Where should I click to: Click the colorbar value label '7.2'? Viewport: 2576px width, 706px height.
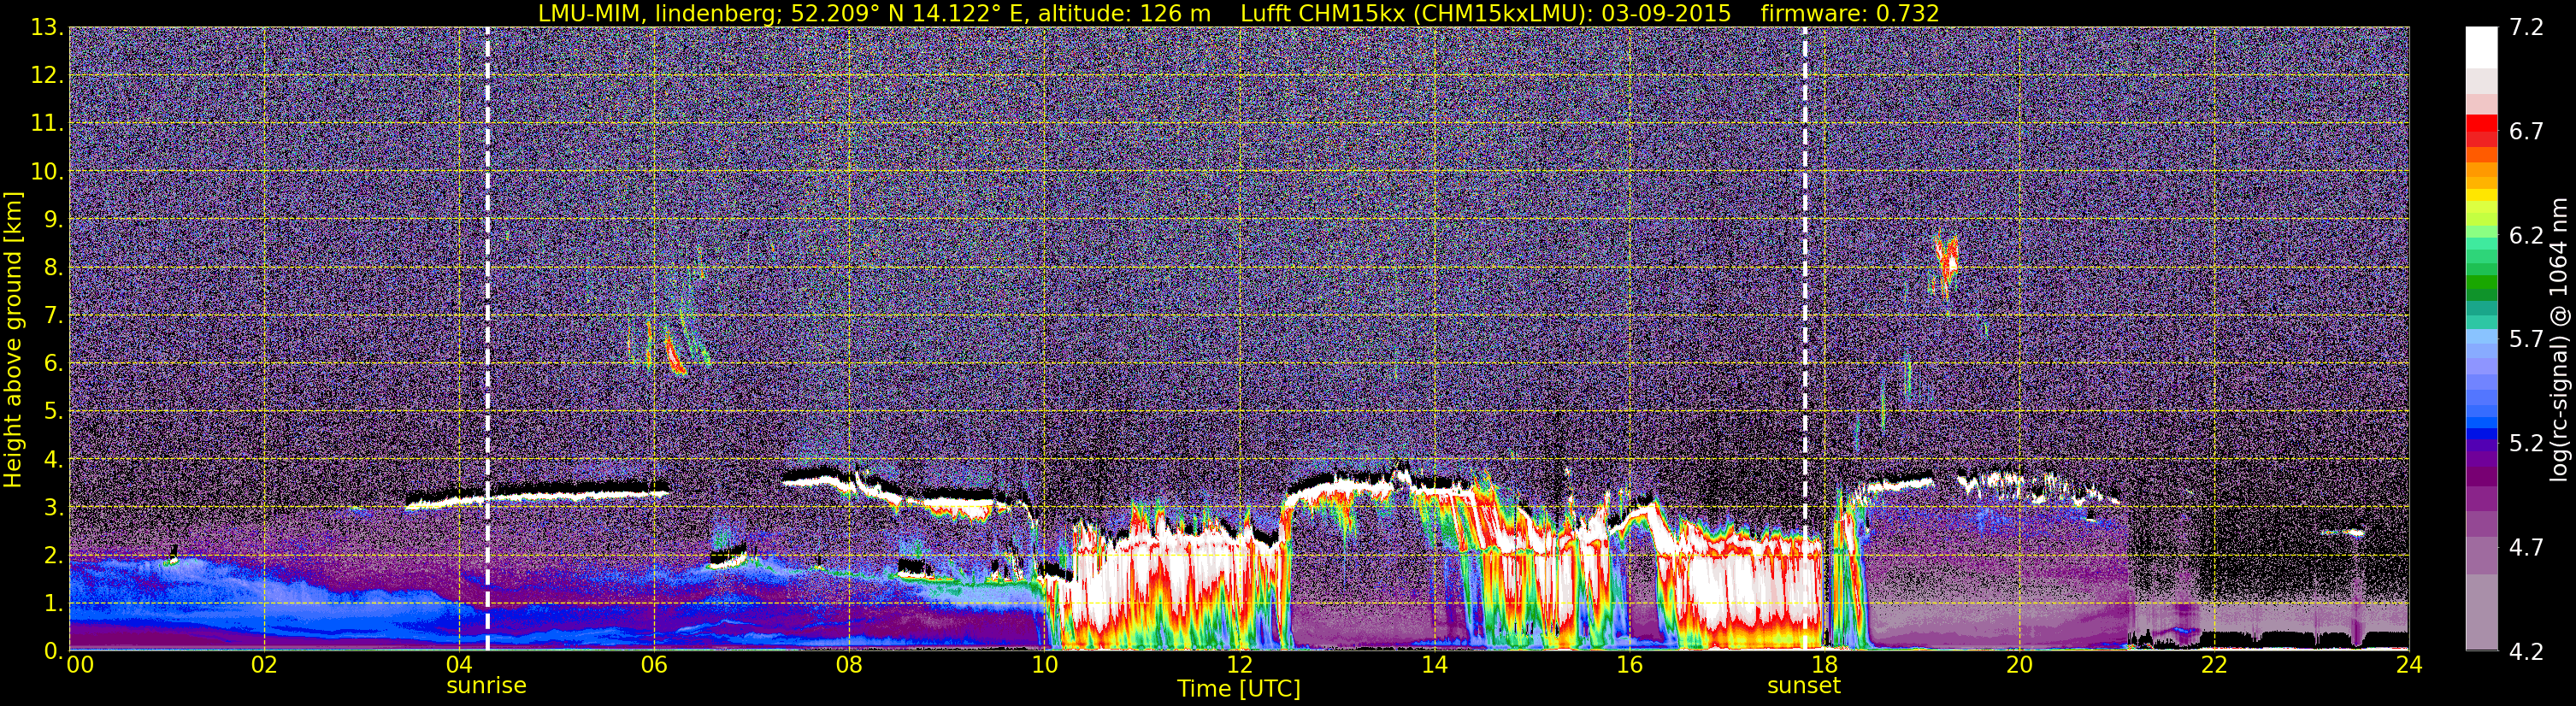click(x=2526, y=28)
